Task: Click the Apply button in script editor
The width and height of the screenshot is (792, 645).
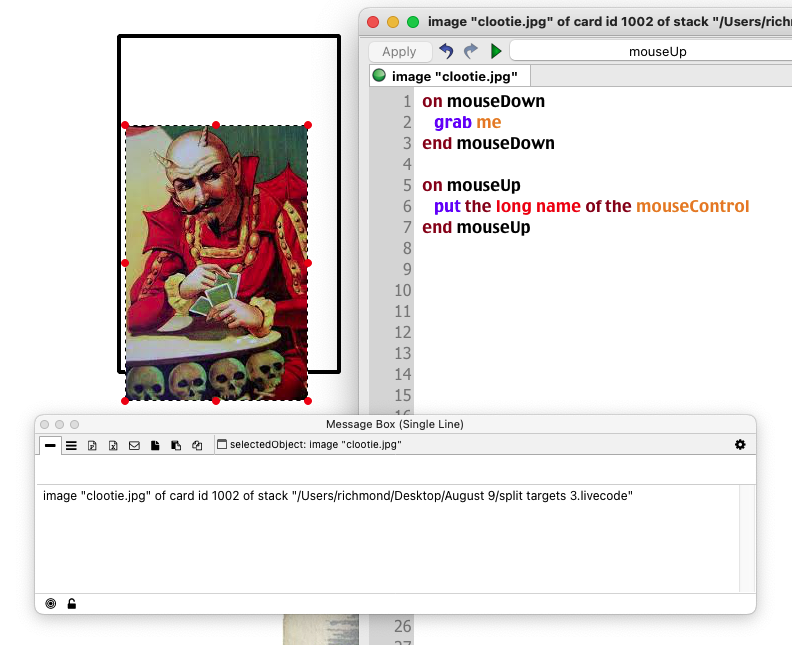Action: [399, 51]
